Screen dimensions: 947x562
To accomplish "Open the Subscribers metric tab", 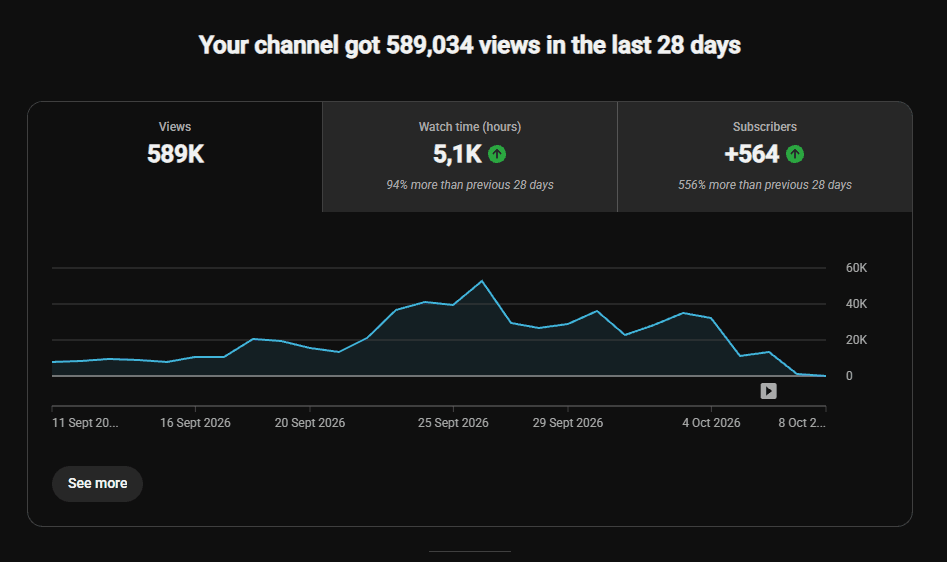I will coord(765,157).
